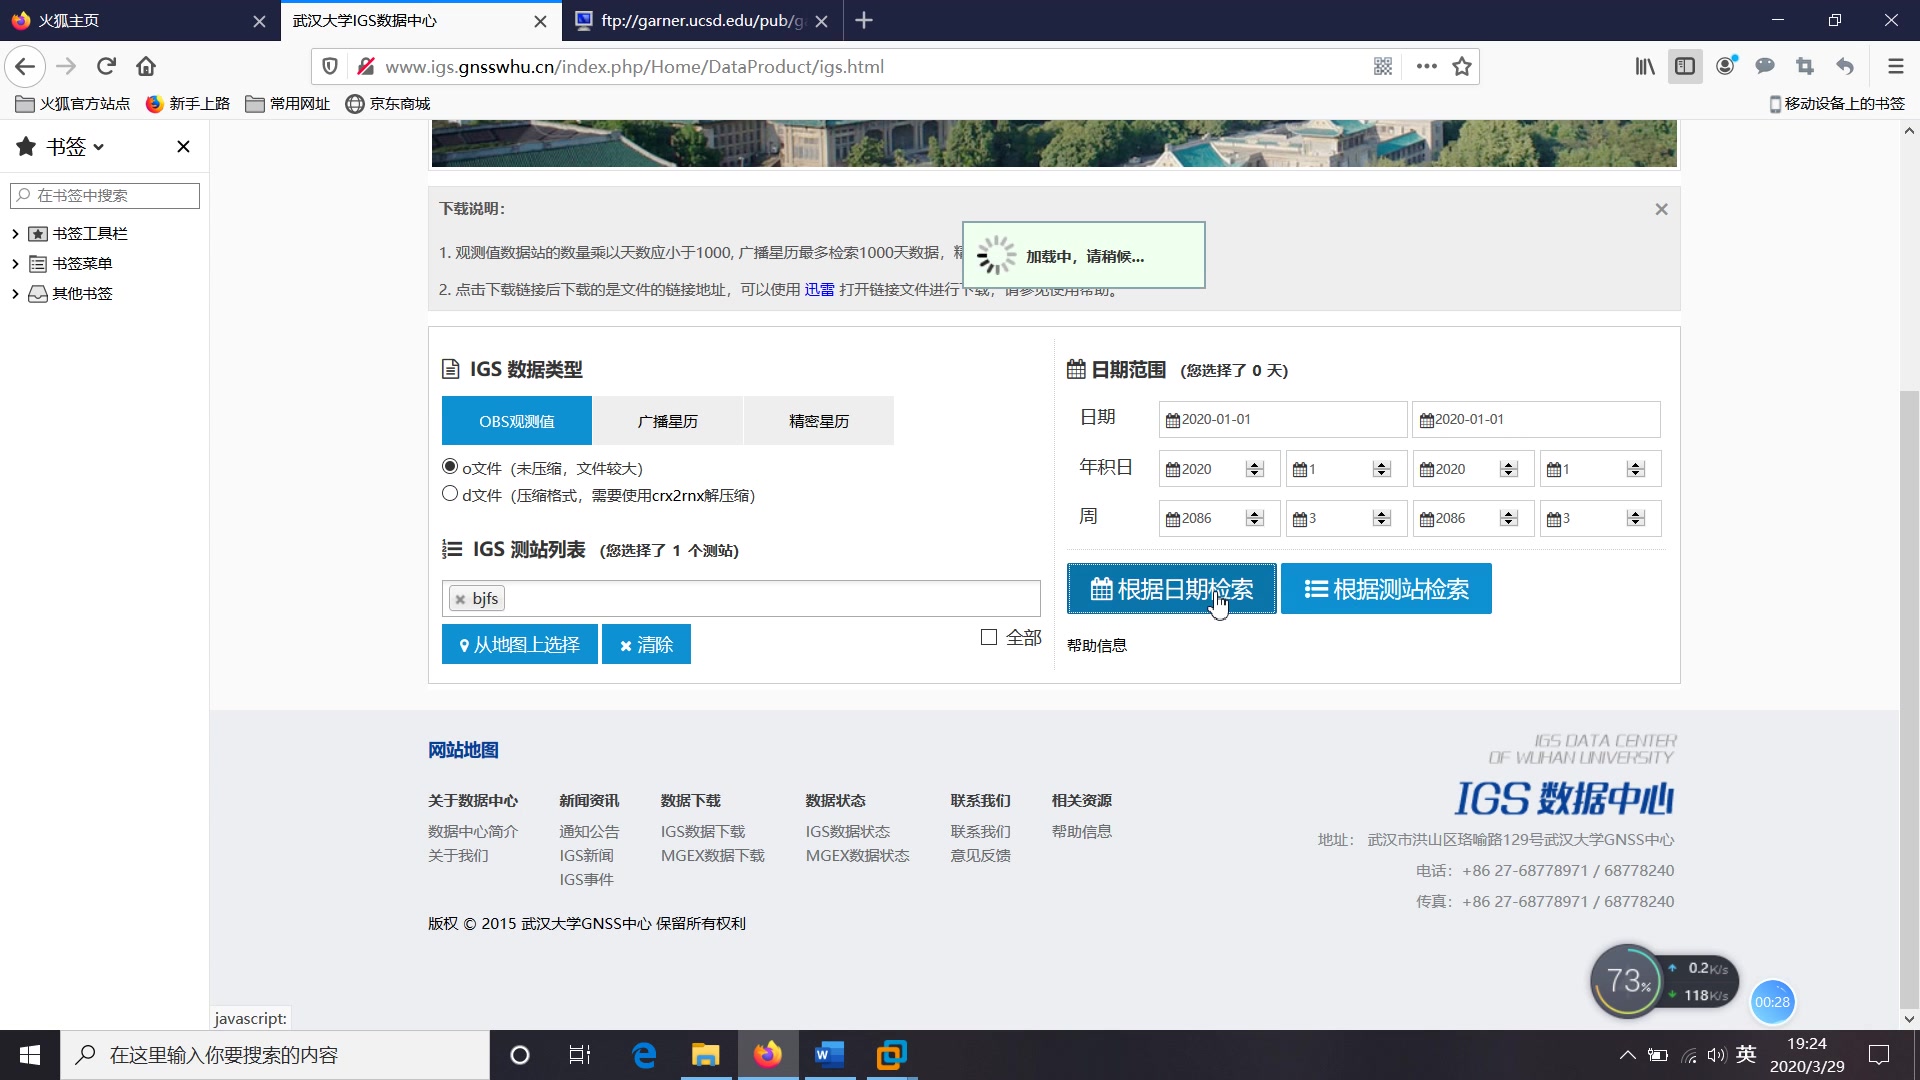Go back to the previous page
The image size is (1920, 1080).
[x=25, y=67]
